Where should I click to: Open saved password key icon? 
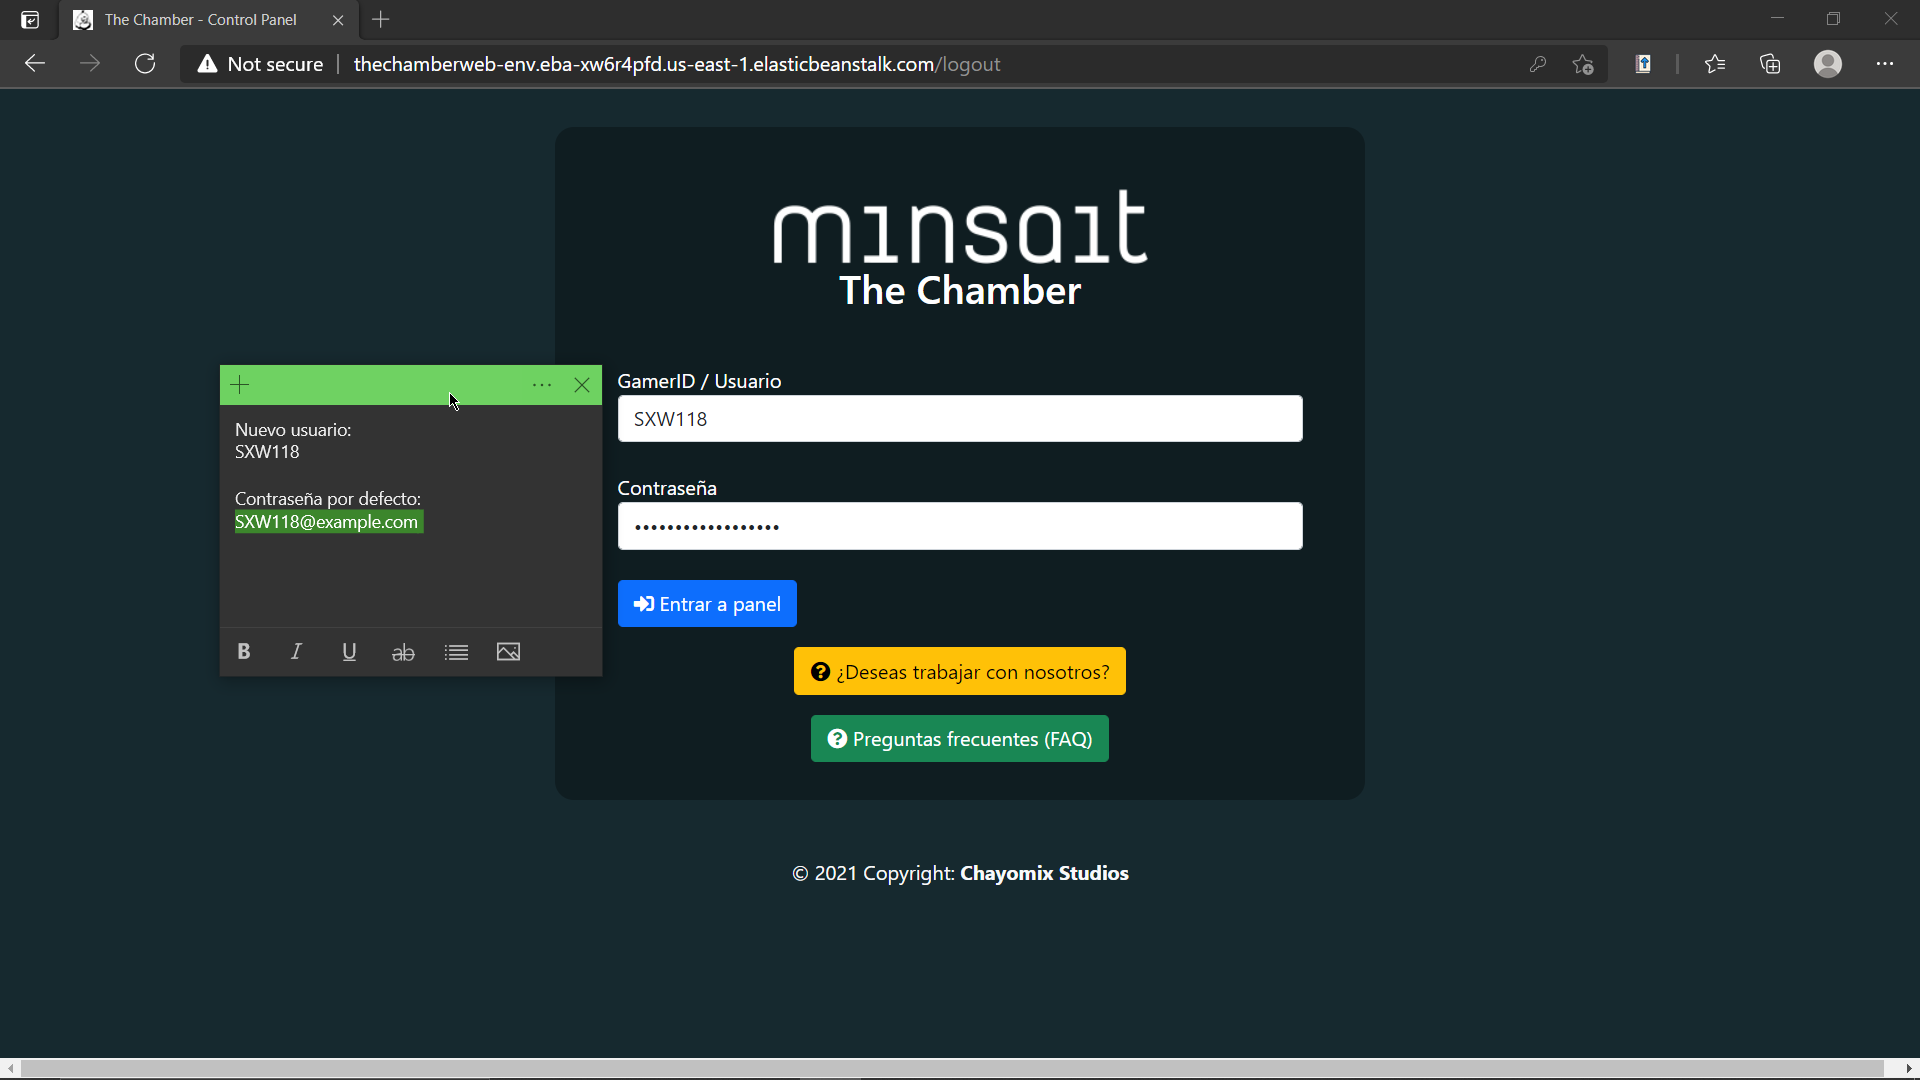coord(1538,64)
